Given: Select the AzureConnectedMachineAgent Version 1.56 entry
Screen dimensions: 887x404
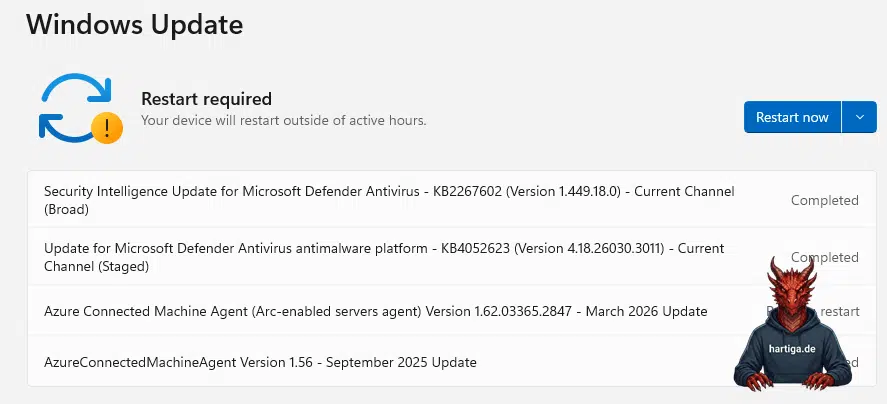Looking at the screenshot, I should pyautogui.click(x=451, y=362).
